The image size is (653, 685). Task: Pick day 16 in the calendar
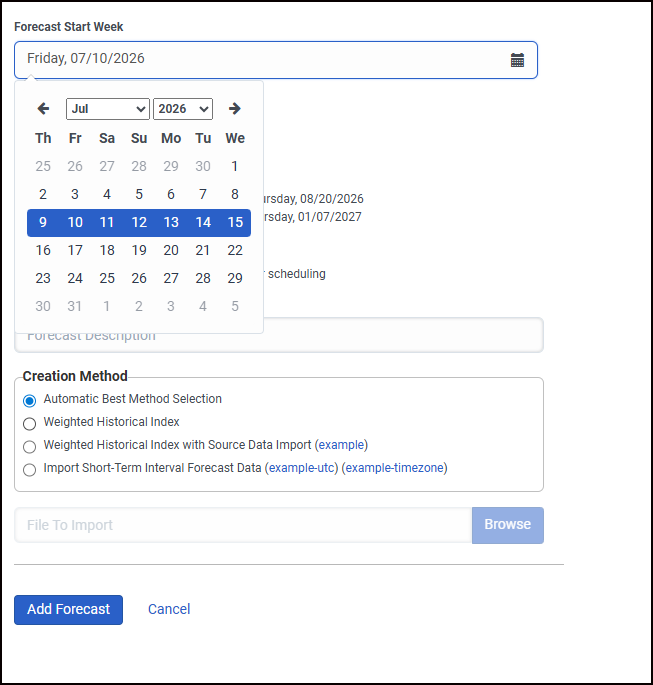tap(43, 250)
